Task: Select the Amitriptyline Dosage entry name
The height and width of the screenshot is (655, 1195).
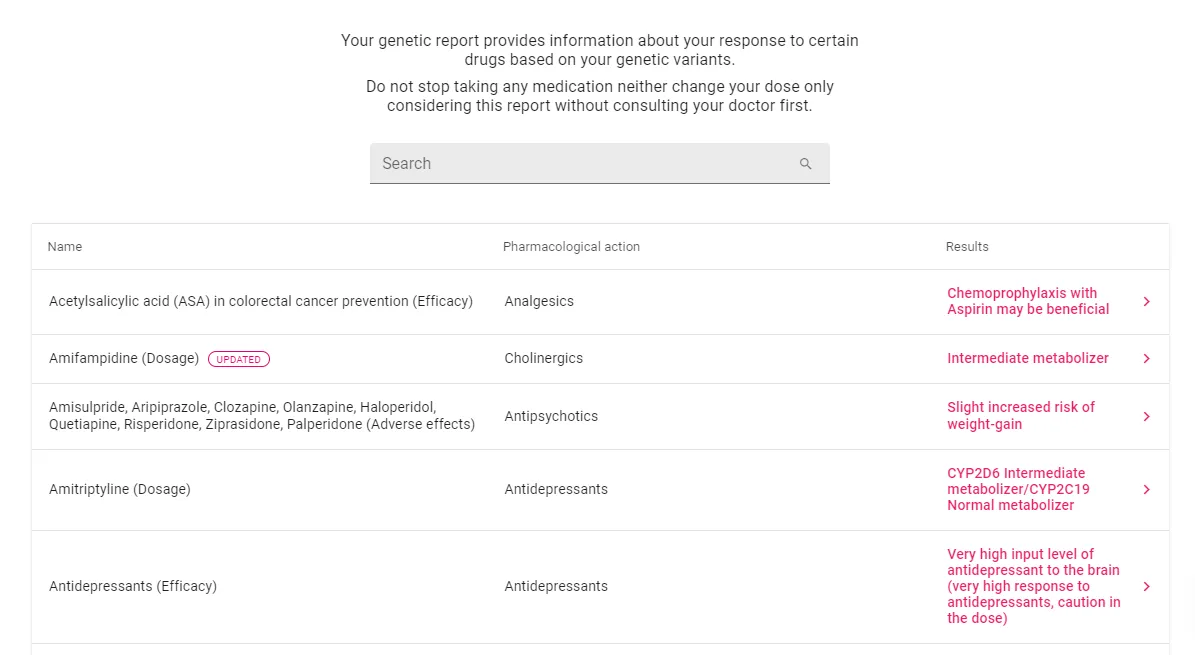Action: point(120,489)
